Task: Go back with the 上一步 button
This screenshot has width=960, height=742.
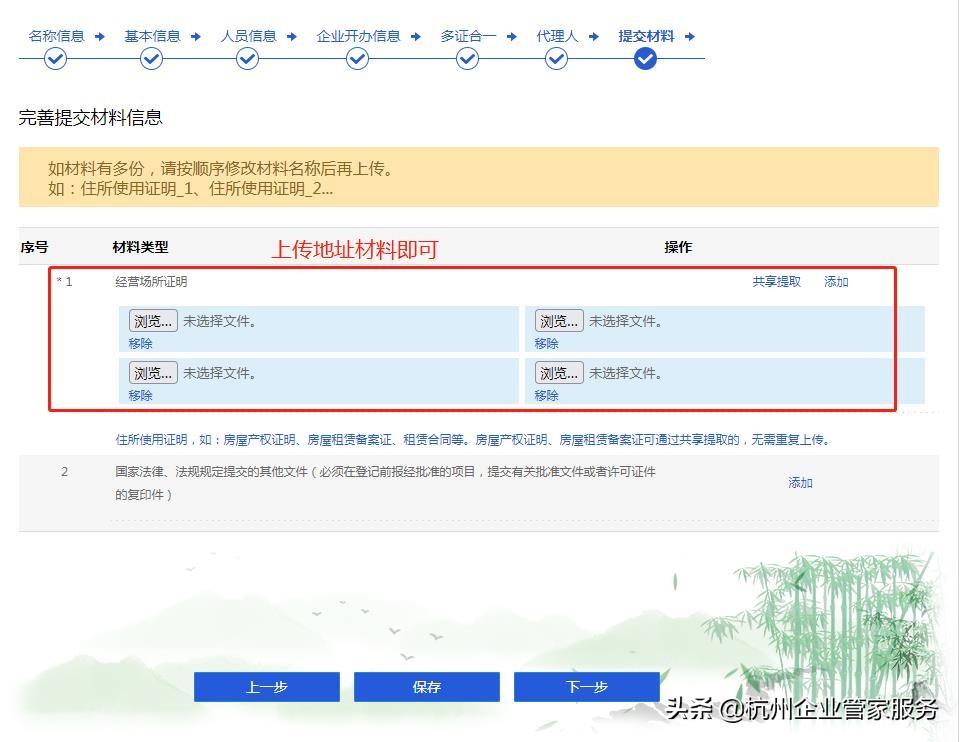Action: [267, 687]
